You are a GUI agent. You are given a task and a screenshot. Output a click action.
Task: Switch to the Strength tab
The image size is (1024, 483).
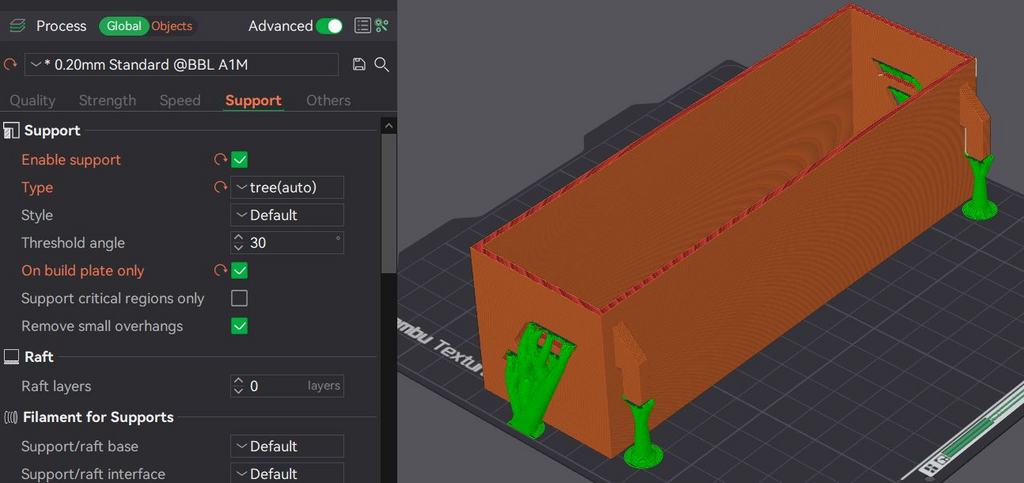click(107, 101)
